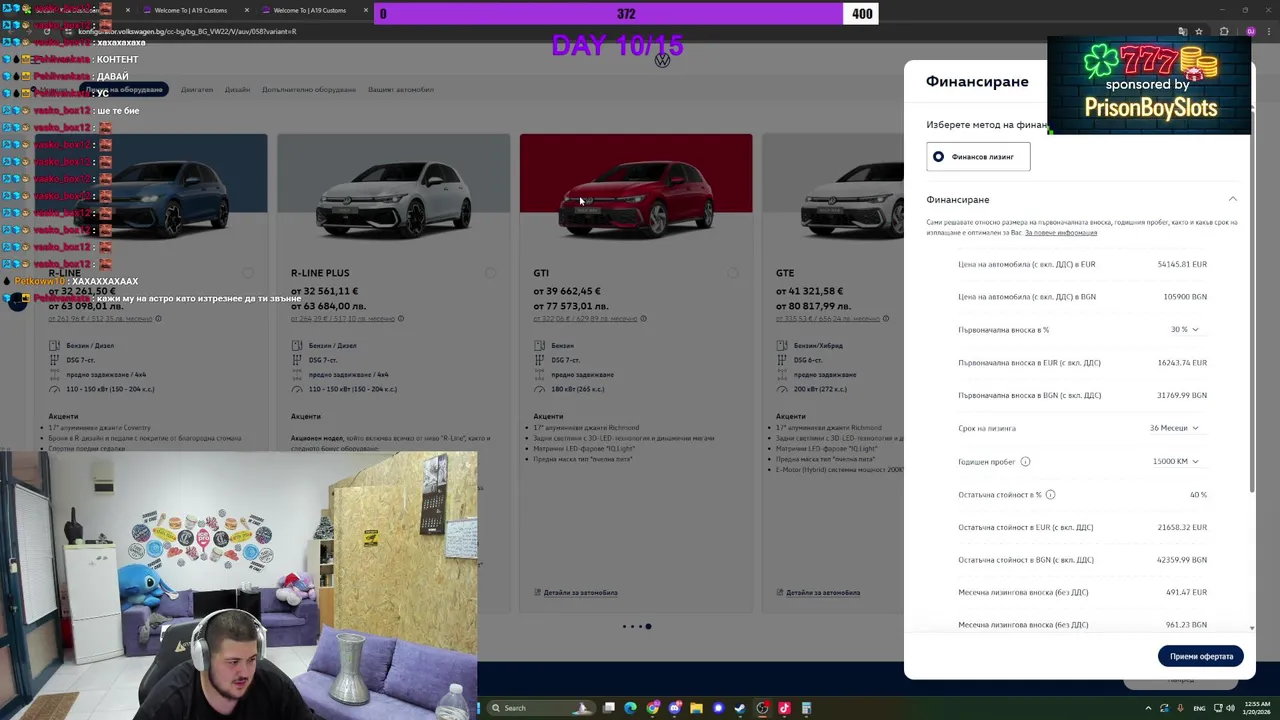Click the translate page icon in address bar
Viewport: 1280px width, 720px height.
1182,31
